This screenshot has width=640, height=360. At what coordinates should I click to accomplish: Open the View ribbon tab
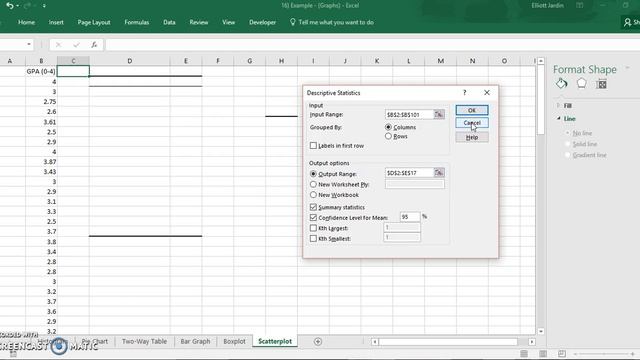pos(229,22)
